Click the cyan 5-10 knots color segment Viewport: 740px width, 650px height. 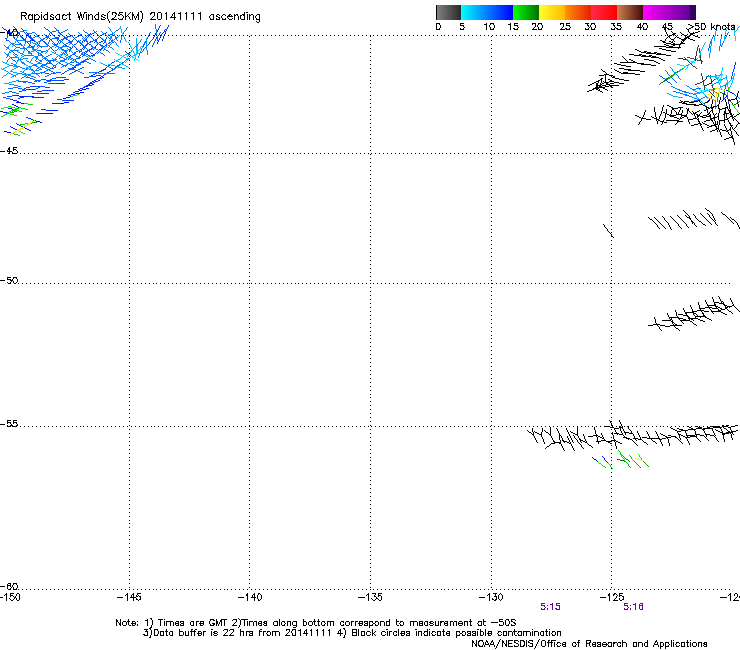coord(474,12)
